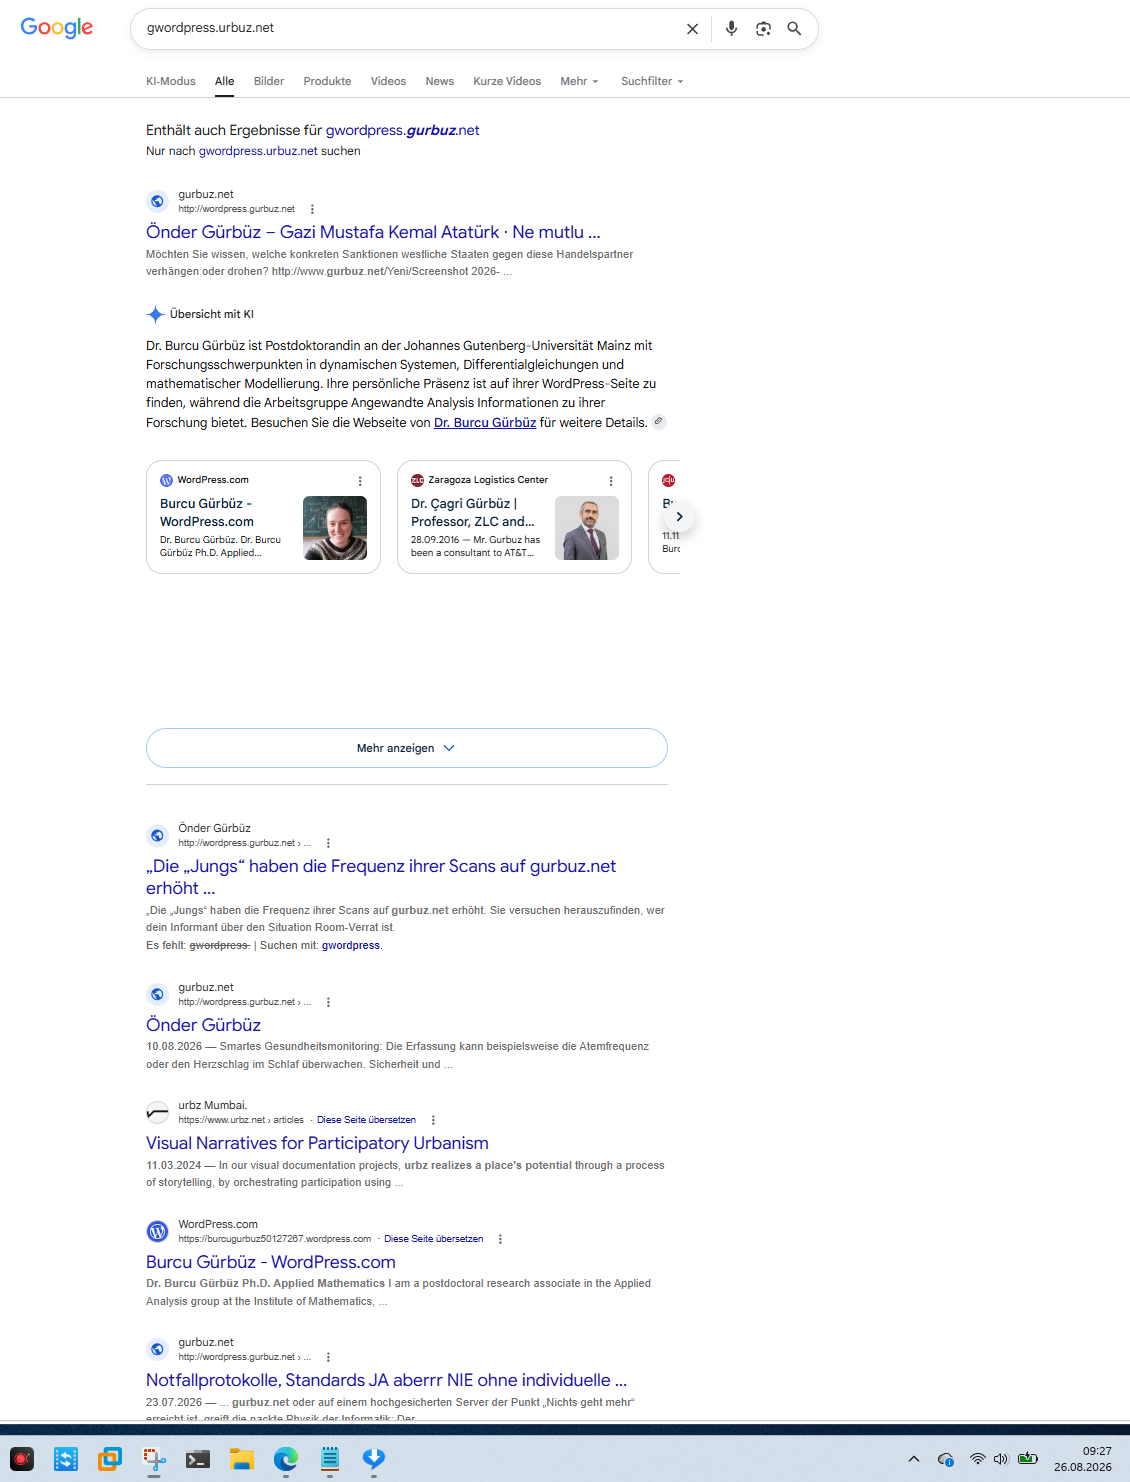The width and height of the screenshot is (1130, 1482).
Task: Switch to the KI-Modus tab
Action: (x=171, y=81)
